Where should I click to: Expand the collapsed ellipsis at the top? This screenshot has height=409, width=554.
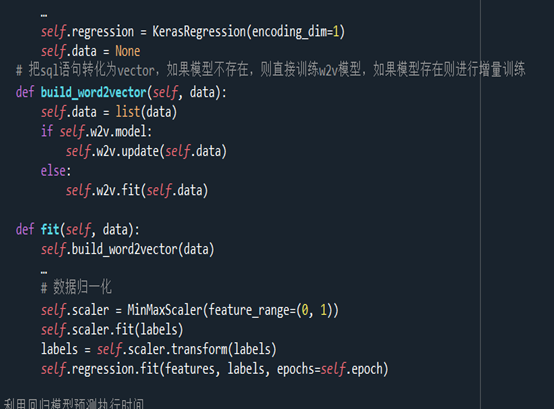[44, 16]
